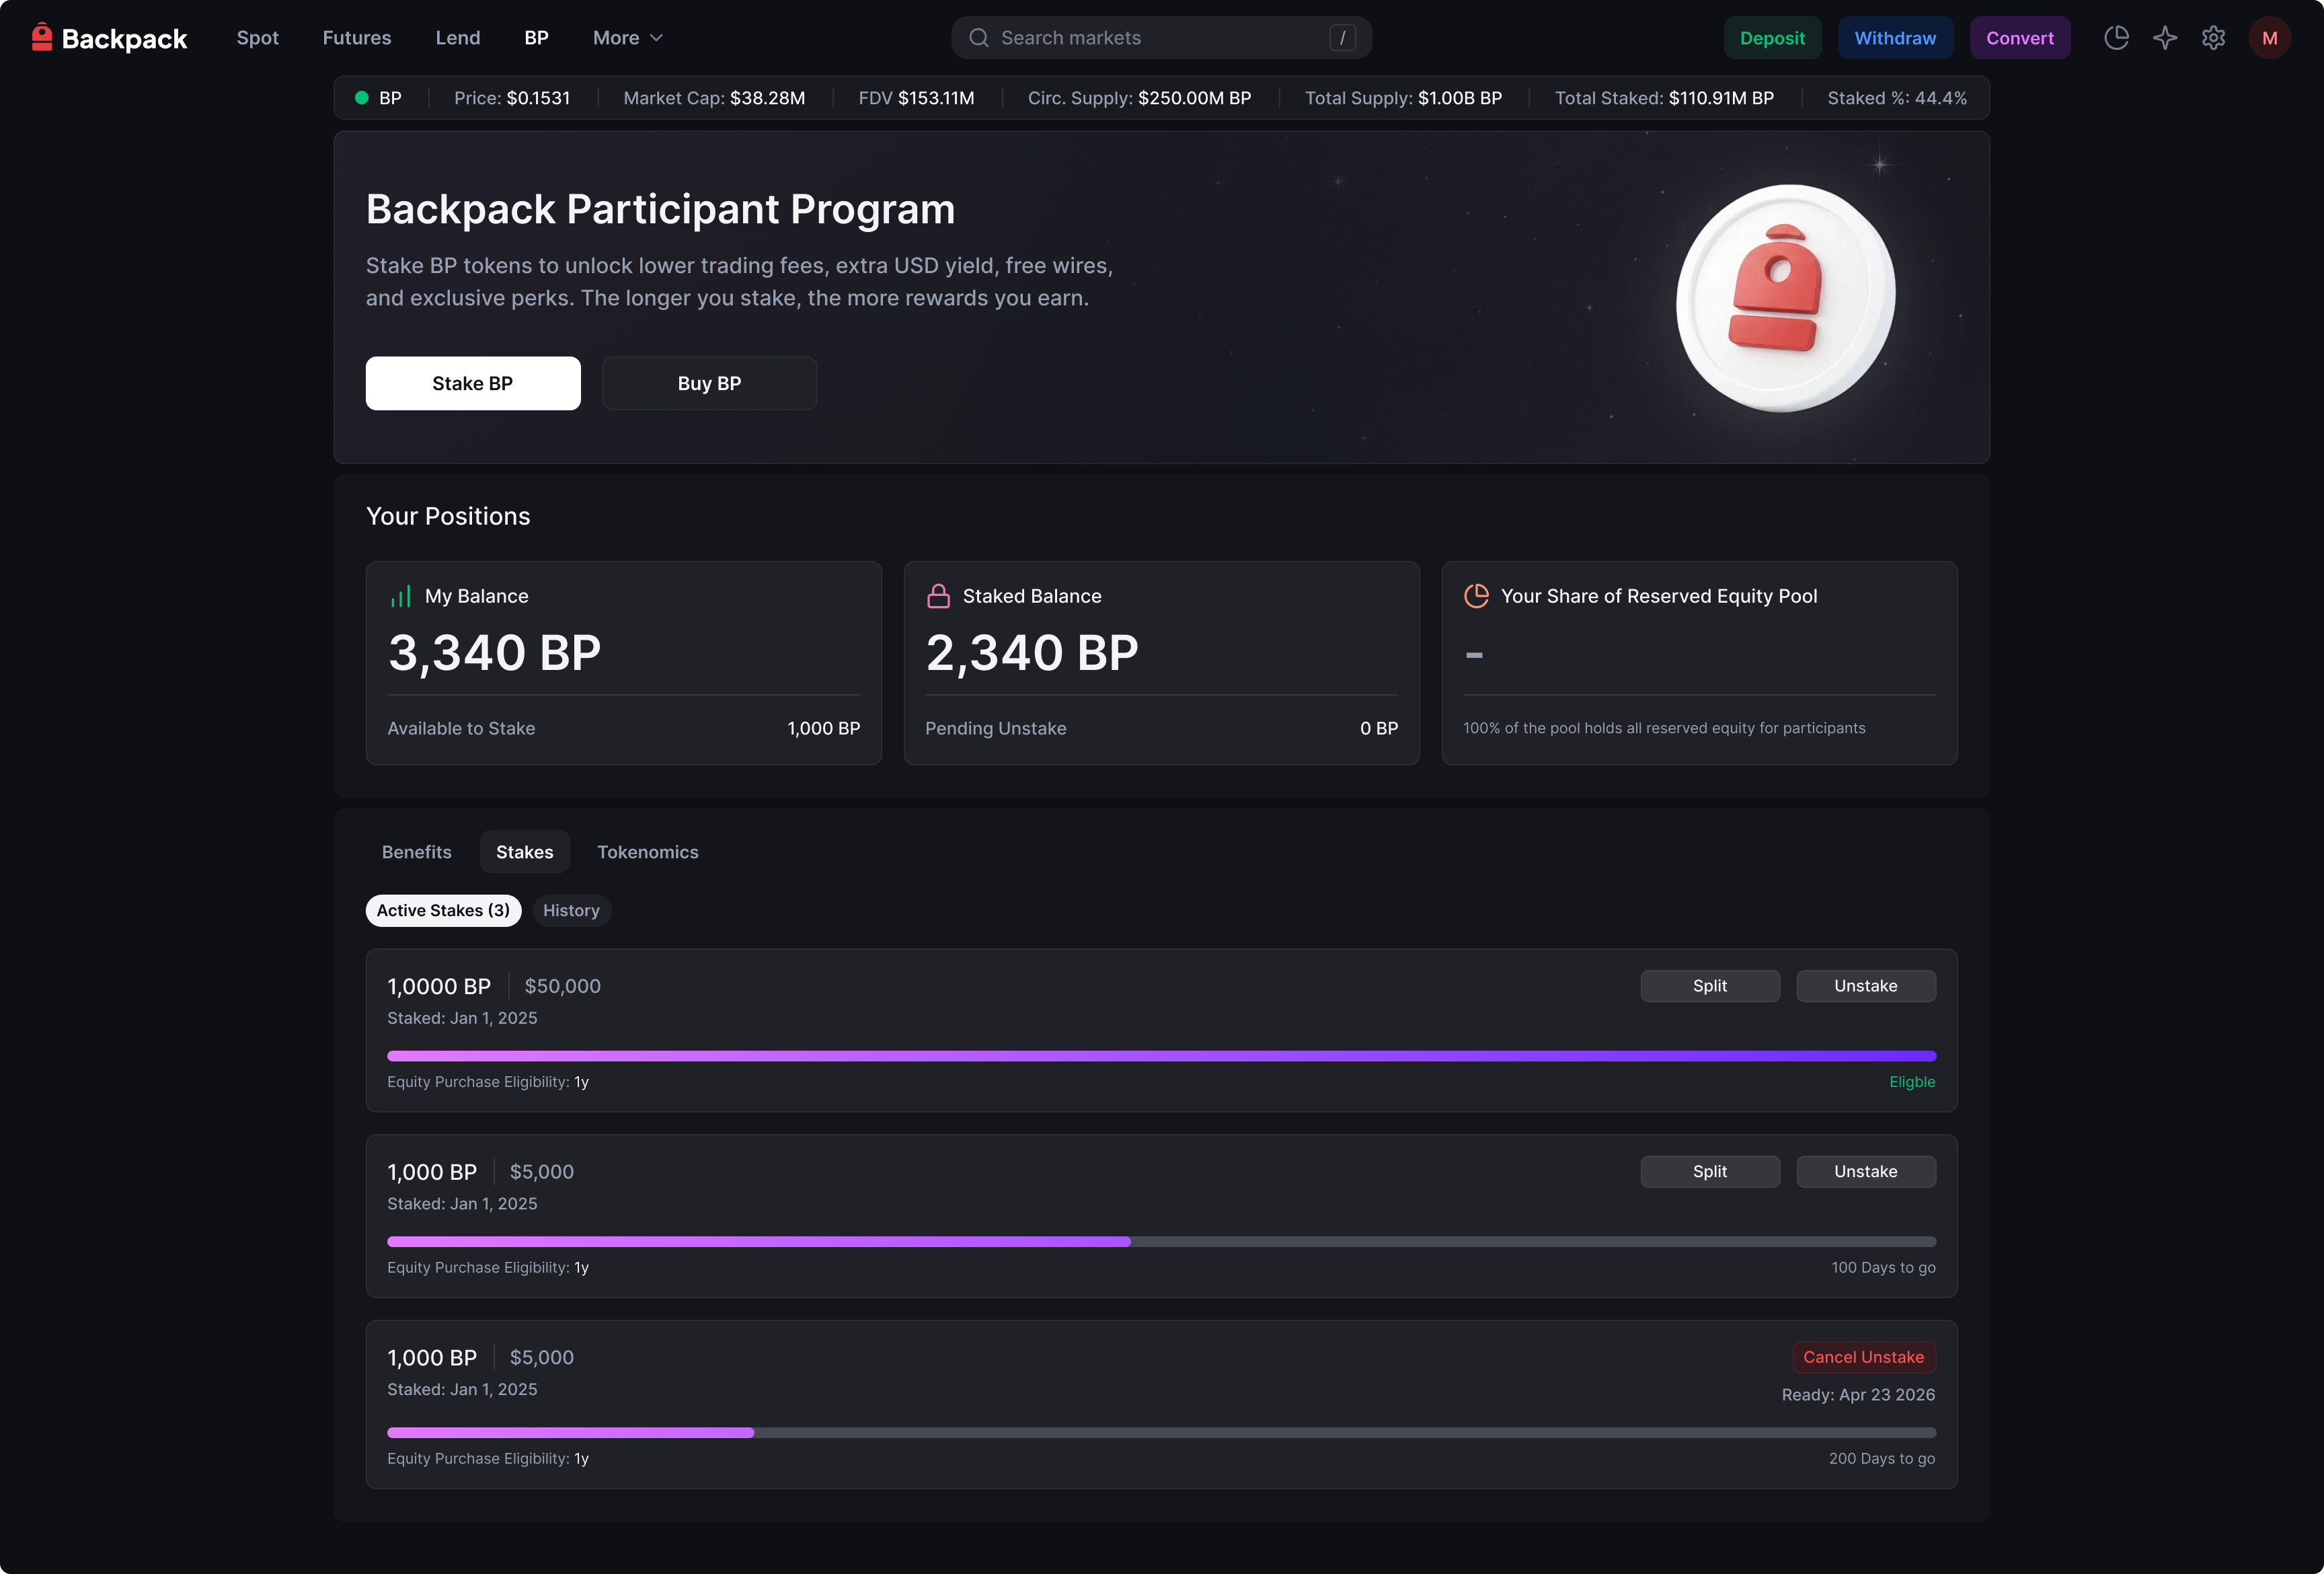
Task: Open the portfolio pie chart icon
Action: pos(2116,38)
